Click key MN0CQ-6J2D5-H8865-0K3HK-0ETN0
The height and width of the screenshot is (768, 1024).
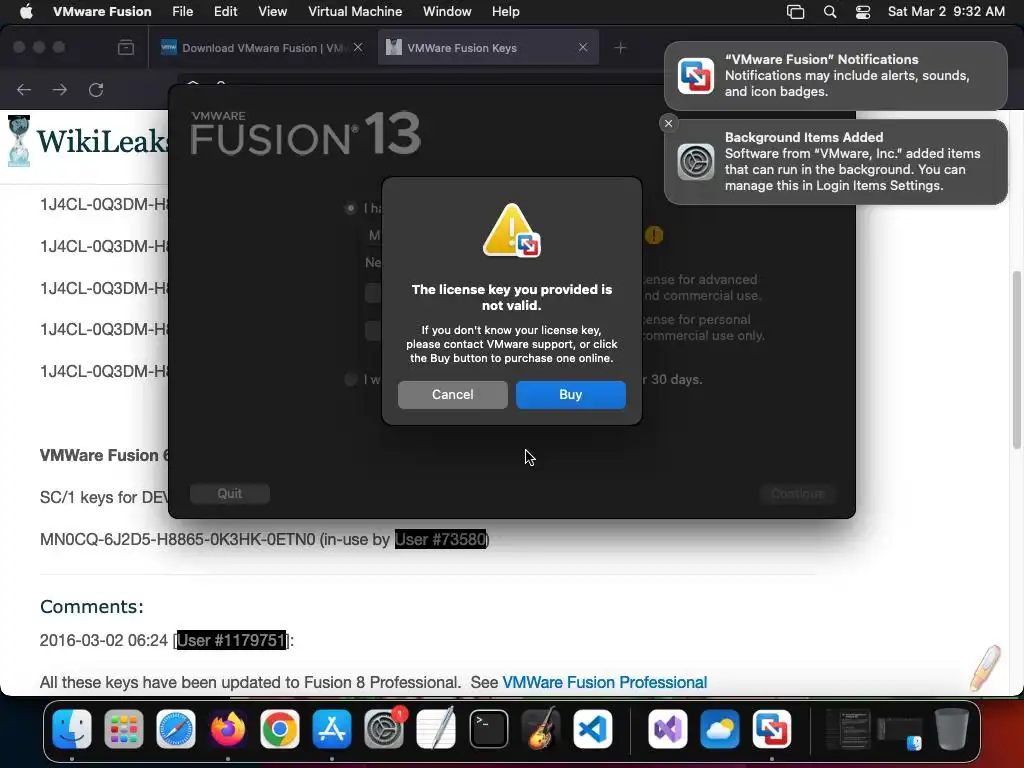(x=178, y=539)
